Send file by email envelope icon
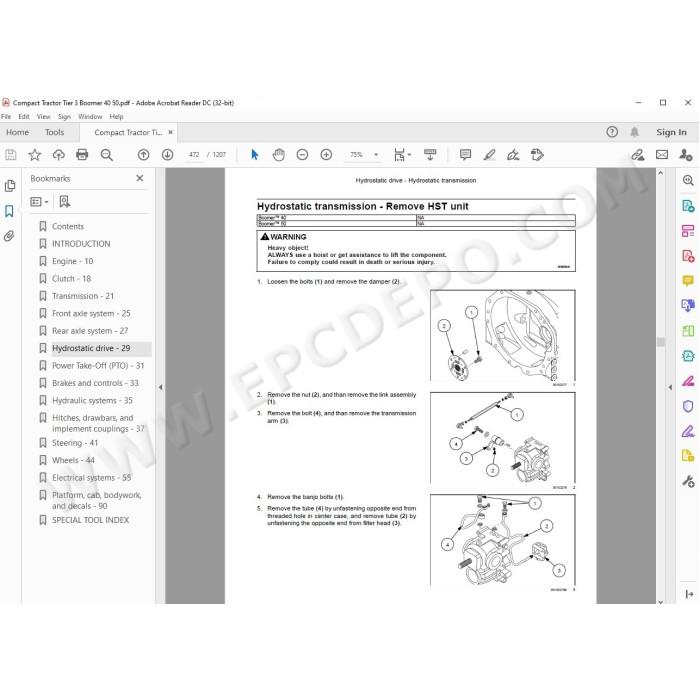The image size is (700, 700). (x=662, y=155)
